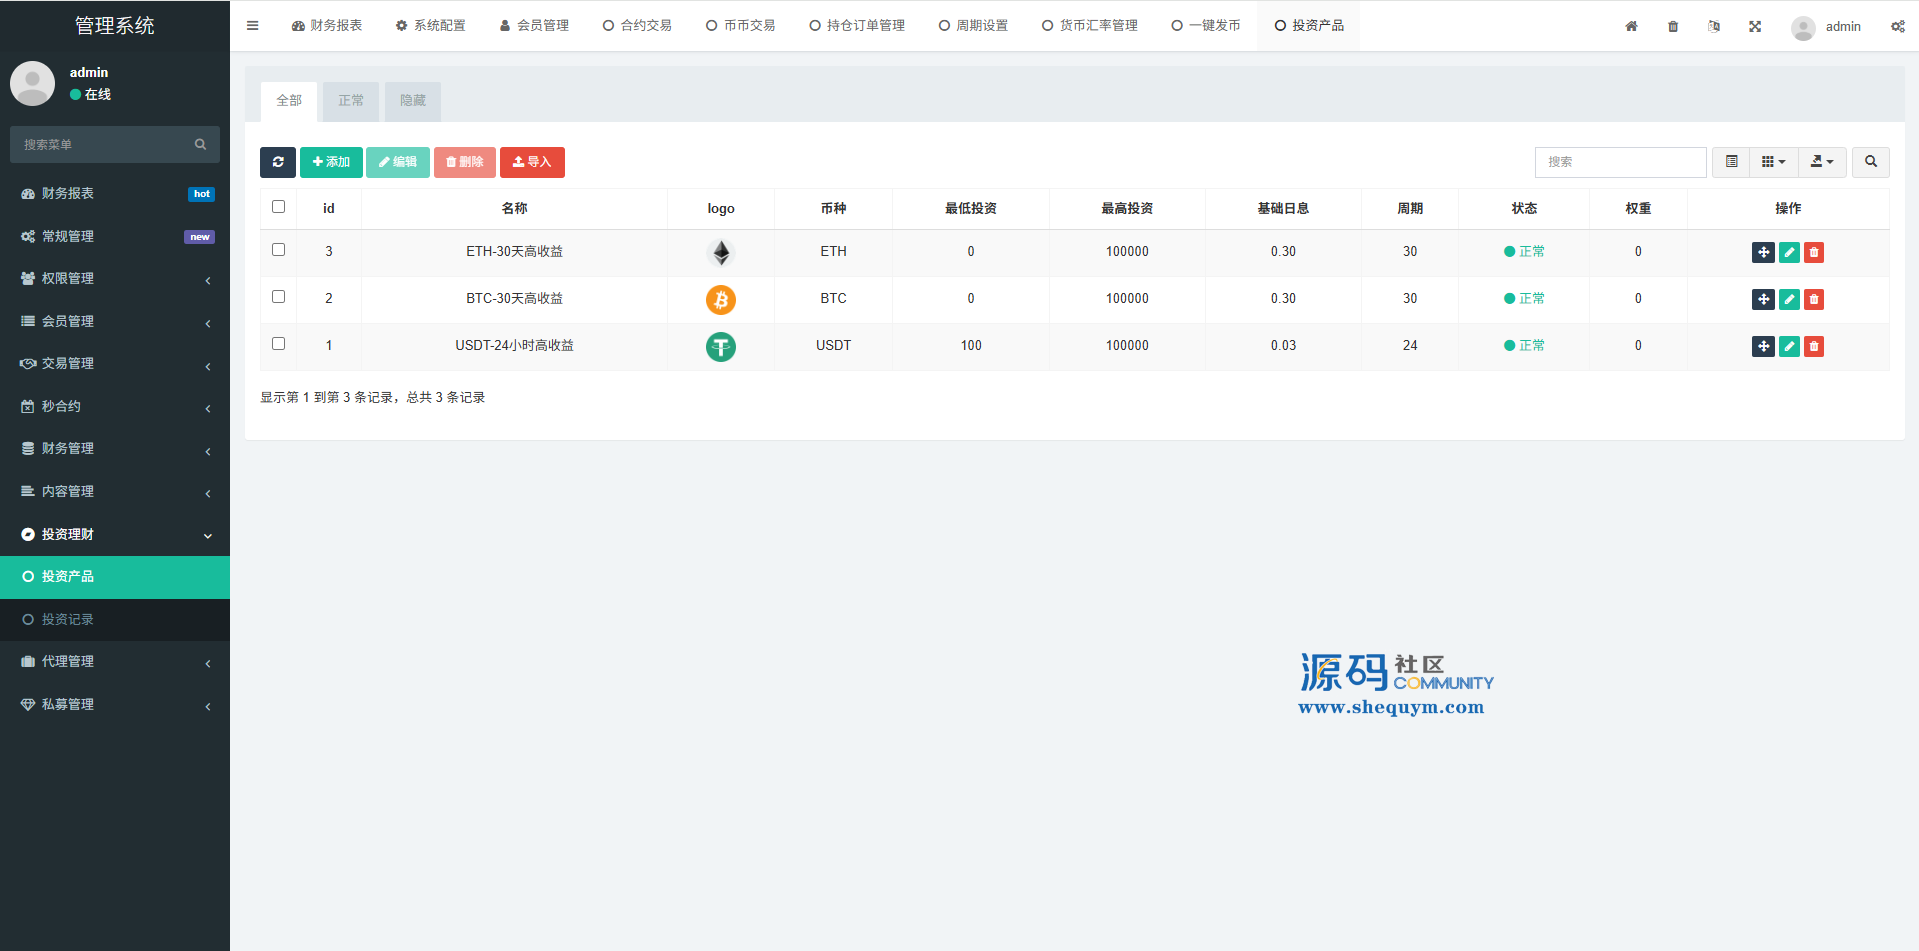Check the checkbox for USDT-24小时高收益 row

click(x=279, y=344)
